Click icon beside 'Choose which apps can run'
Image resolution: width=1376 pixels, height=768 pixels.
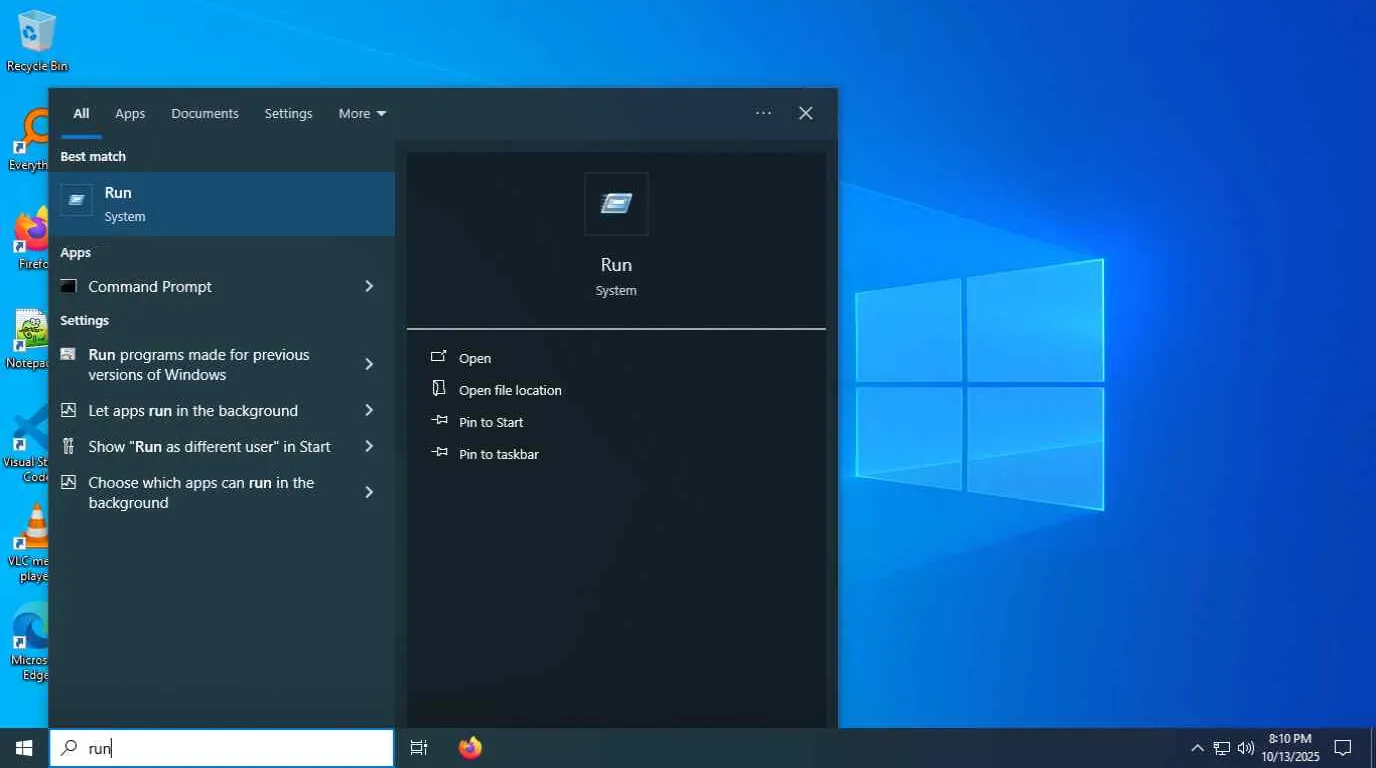coord(68,482)
